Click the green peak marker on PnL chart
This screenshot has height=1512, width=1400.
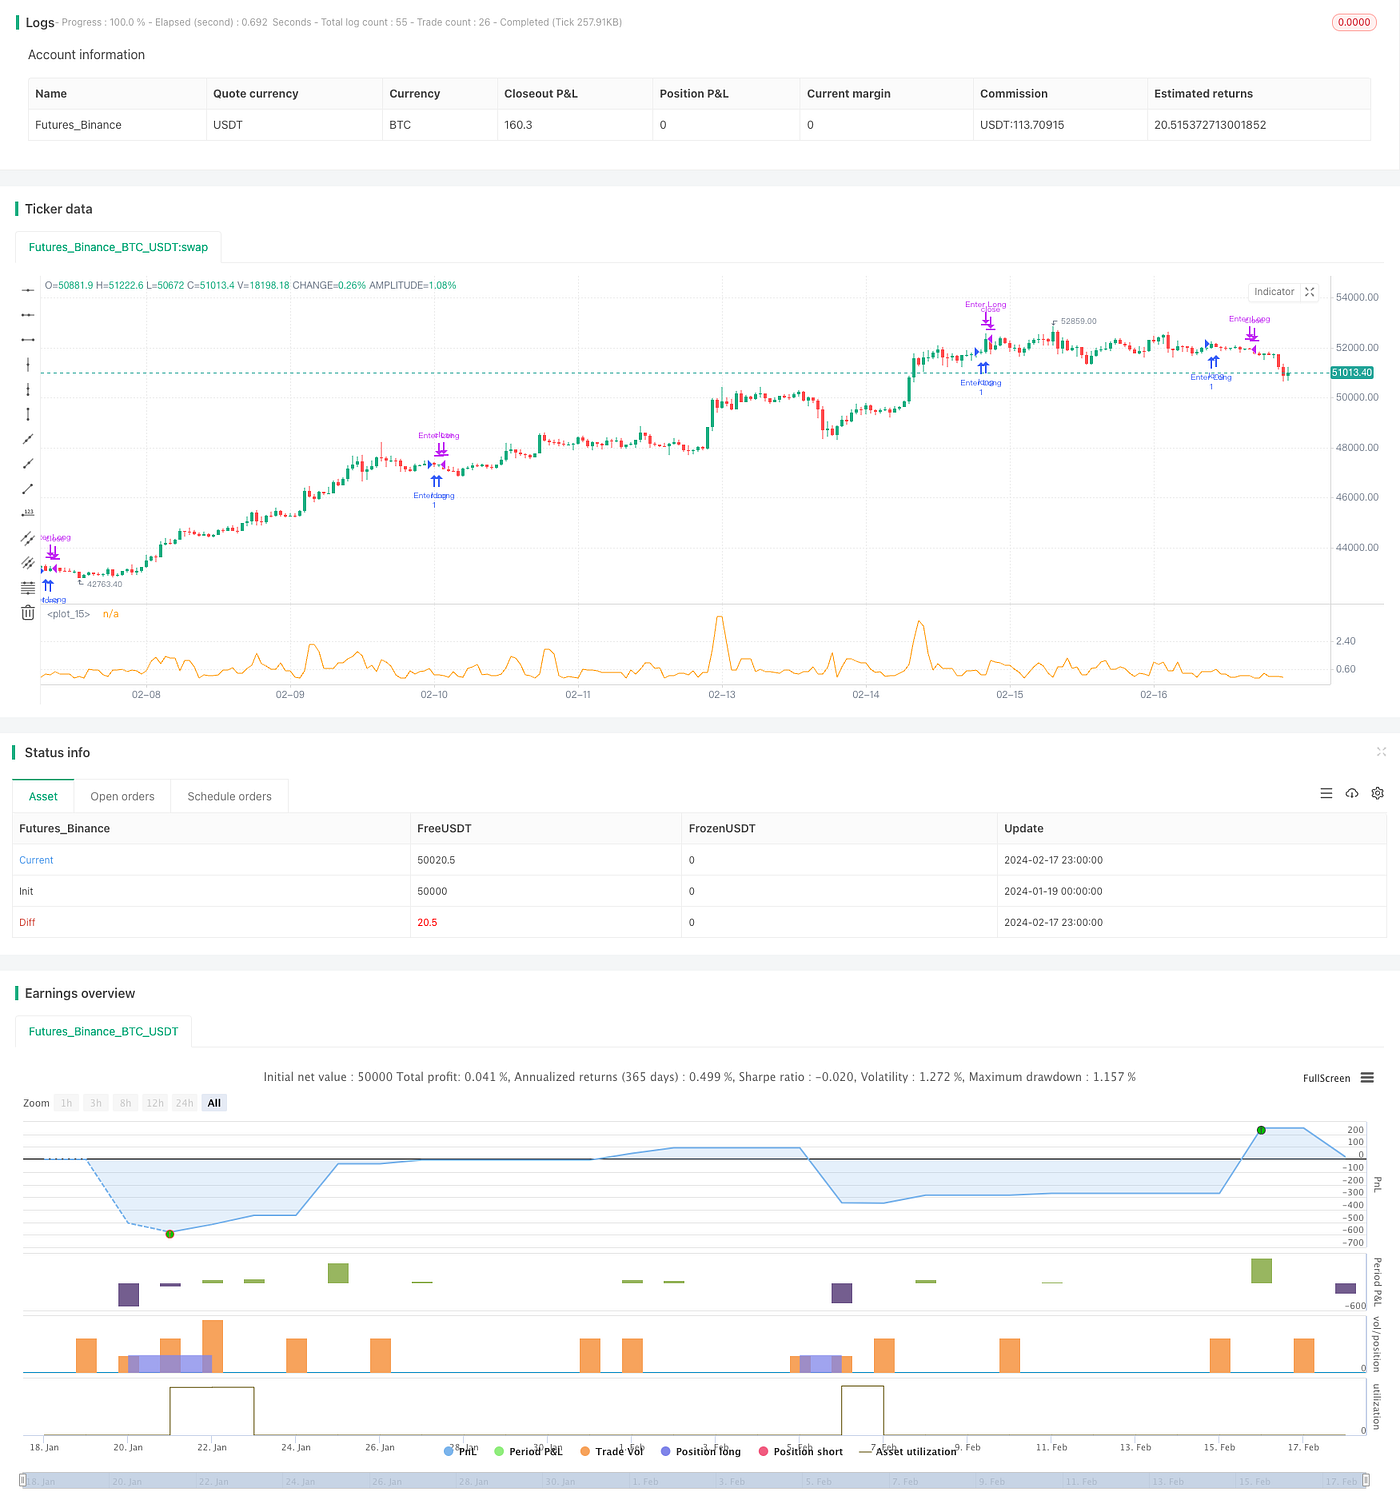click(x=1261, y=1130)
